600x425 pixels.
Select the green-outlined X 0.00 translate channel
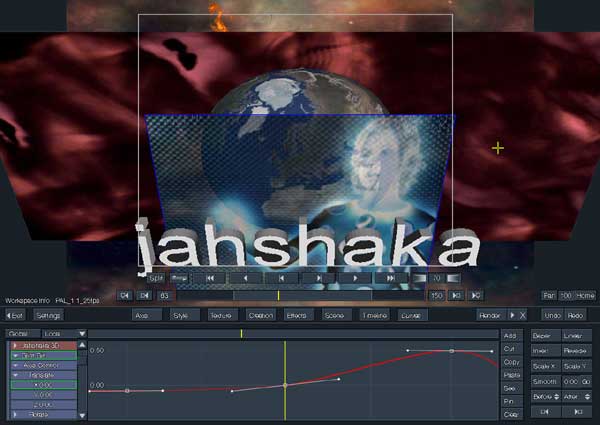point(44,385)
